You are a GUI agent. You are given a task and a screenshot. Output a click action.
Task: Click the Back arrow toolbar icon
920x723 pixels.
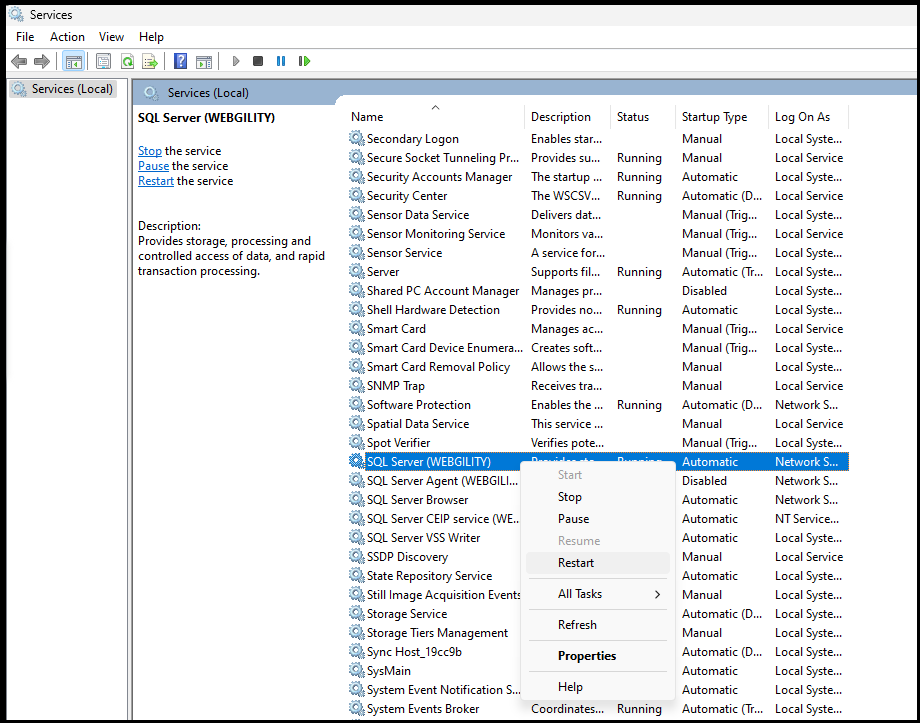[18, 61]
